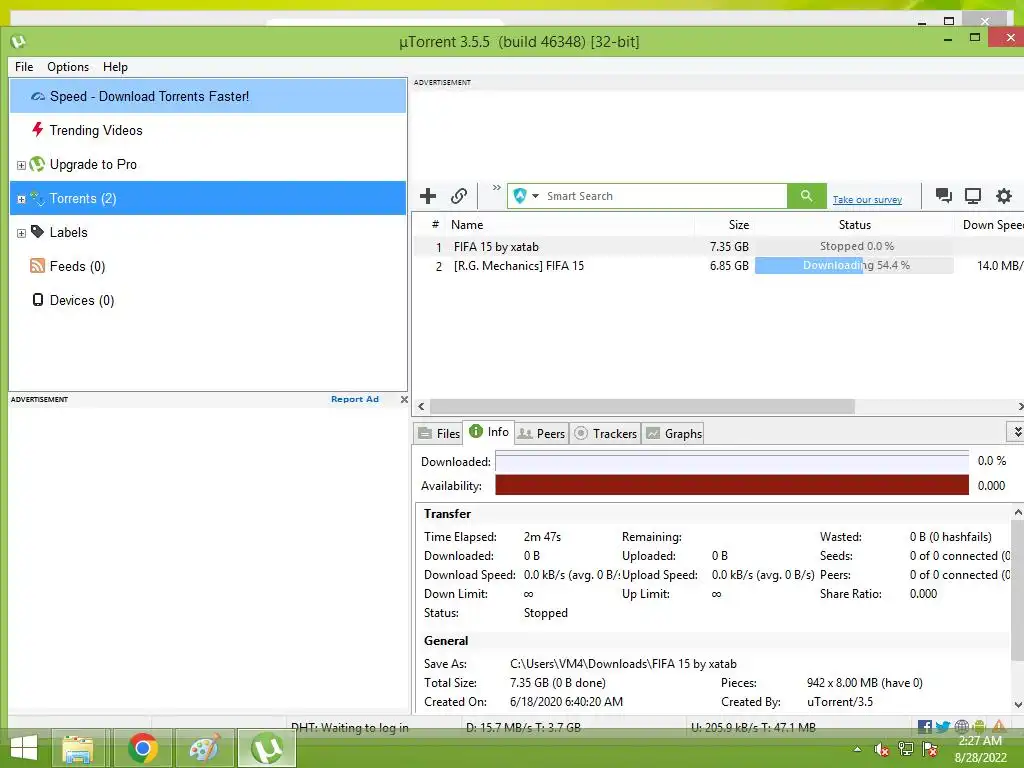
Task: Expand the Labels tree node
Action: click(21, 233)
